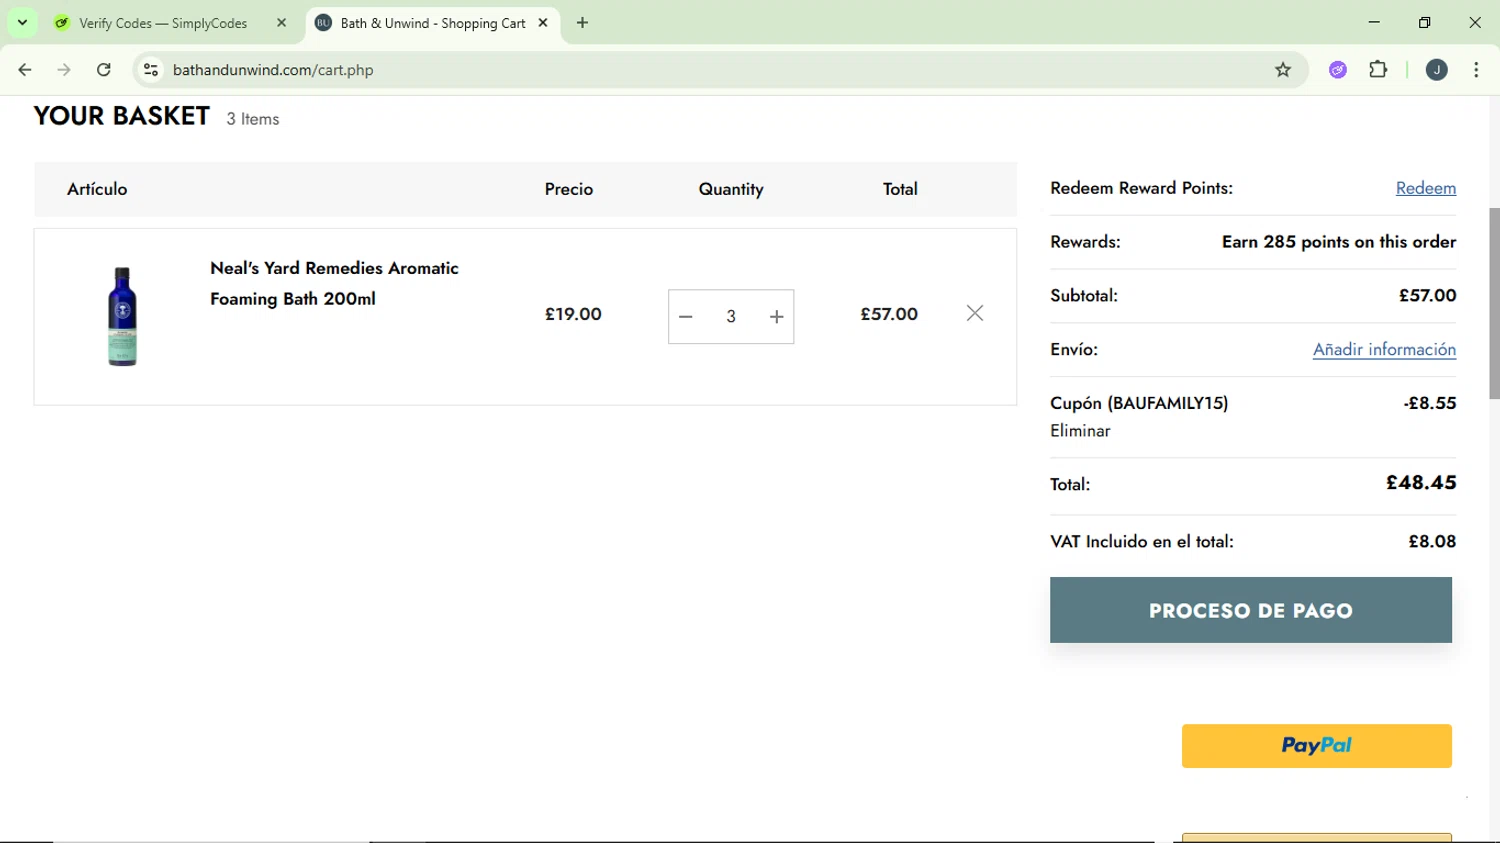Click the £8.08 VAT amount

1432,541
